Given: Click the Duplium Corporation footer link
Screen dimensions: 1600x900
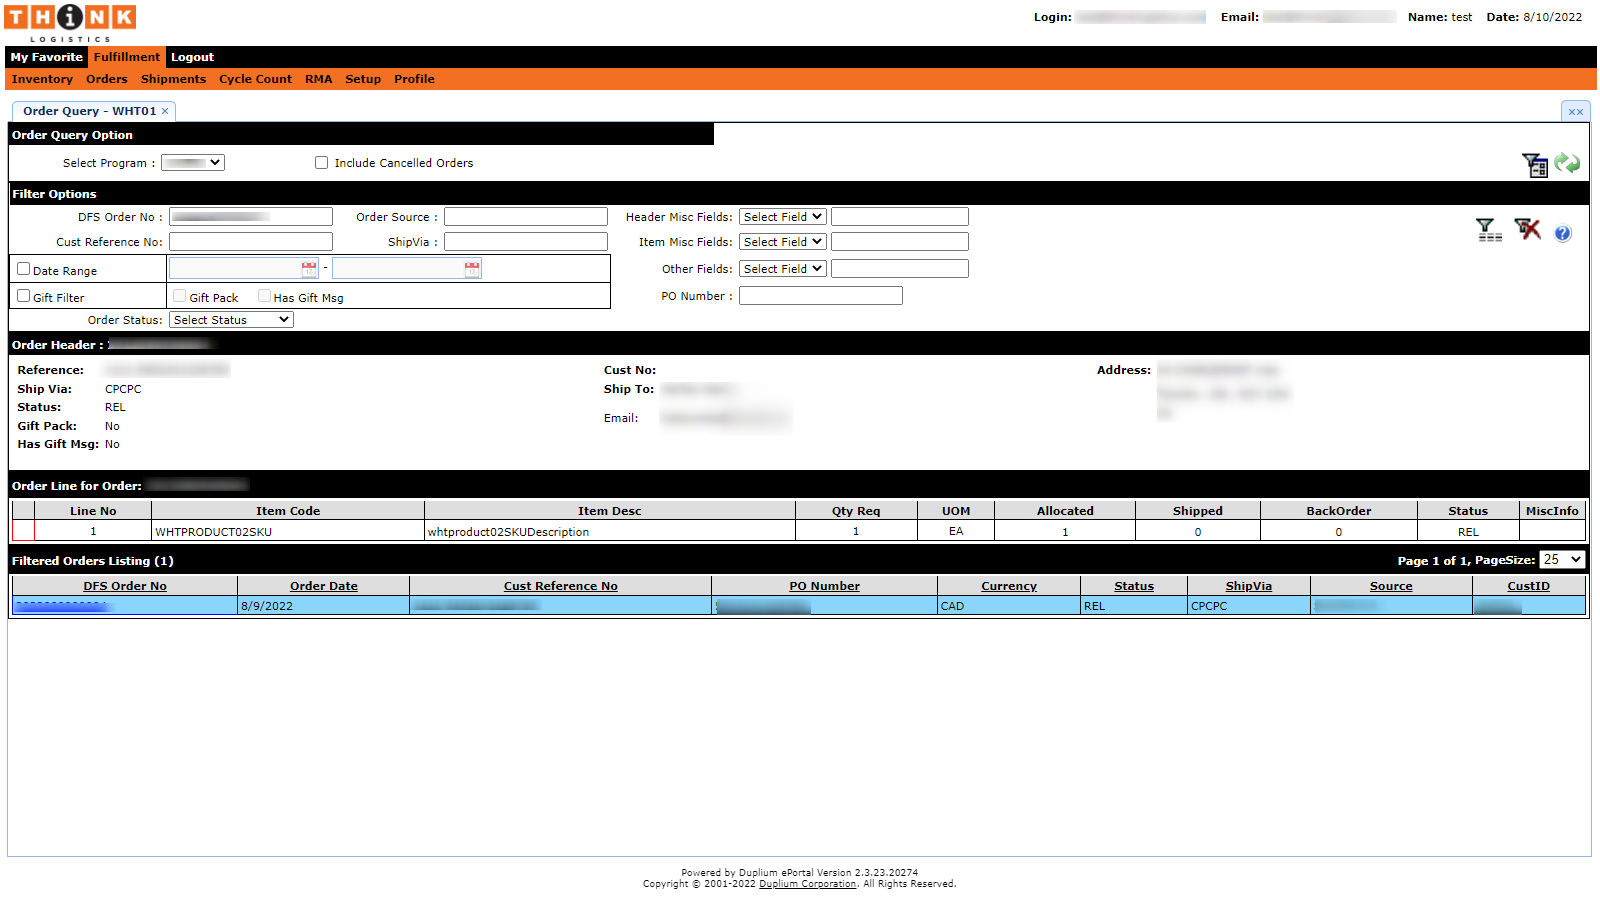Looking at the screenshot, I should (807, 883).
